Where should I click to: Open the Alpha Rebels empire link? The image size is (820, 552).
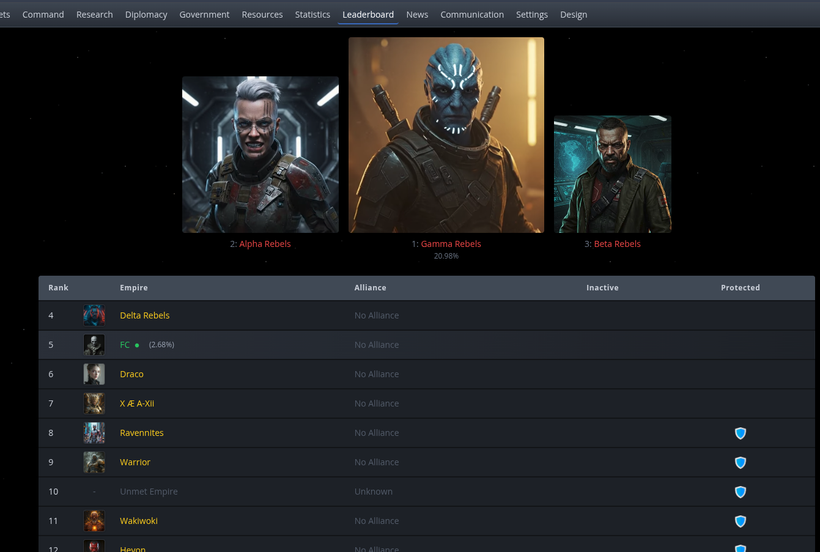click(265, 244)
